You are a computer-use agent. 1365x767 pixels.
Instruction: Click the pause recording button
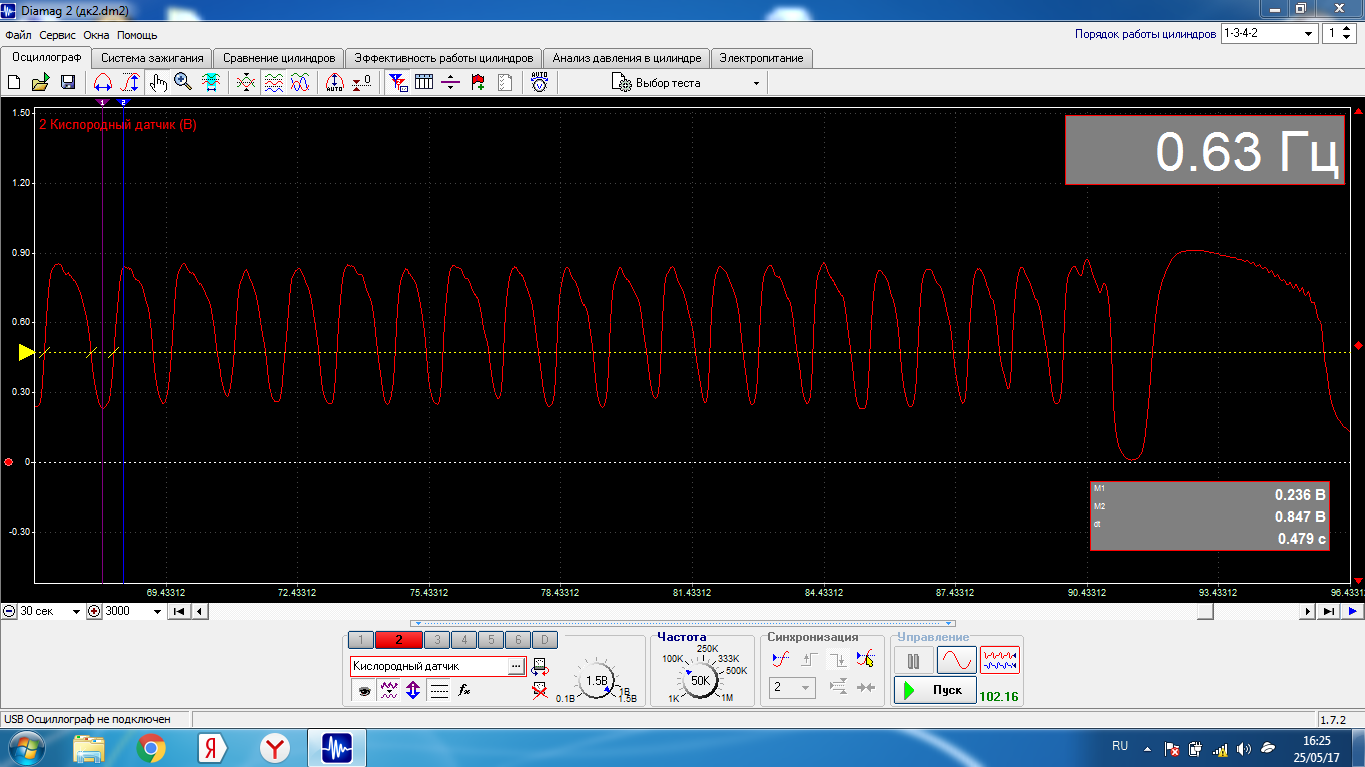913,660
